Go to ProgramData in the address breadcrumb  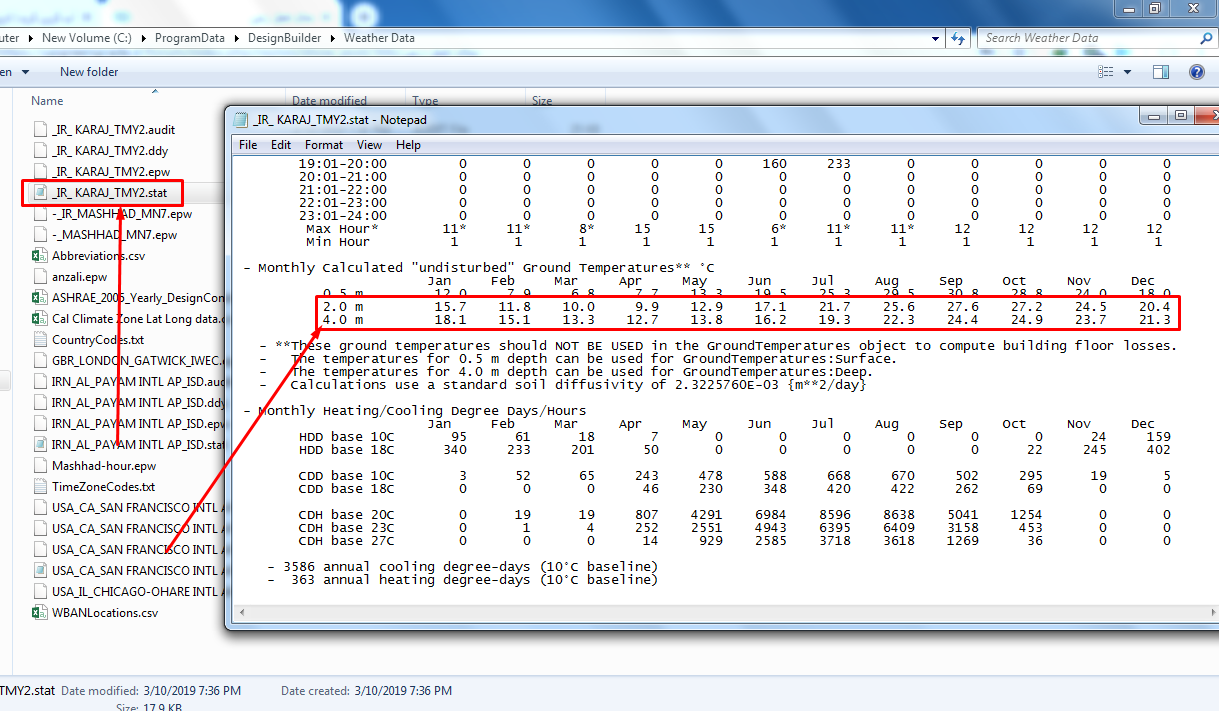pos(192,38)
